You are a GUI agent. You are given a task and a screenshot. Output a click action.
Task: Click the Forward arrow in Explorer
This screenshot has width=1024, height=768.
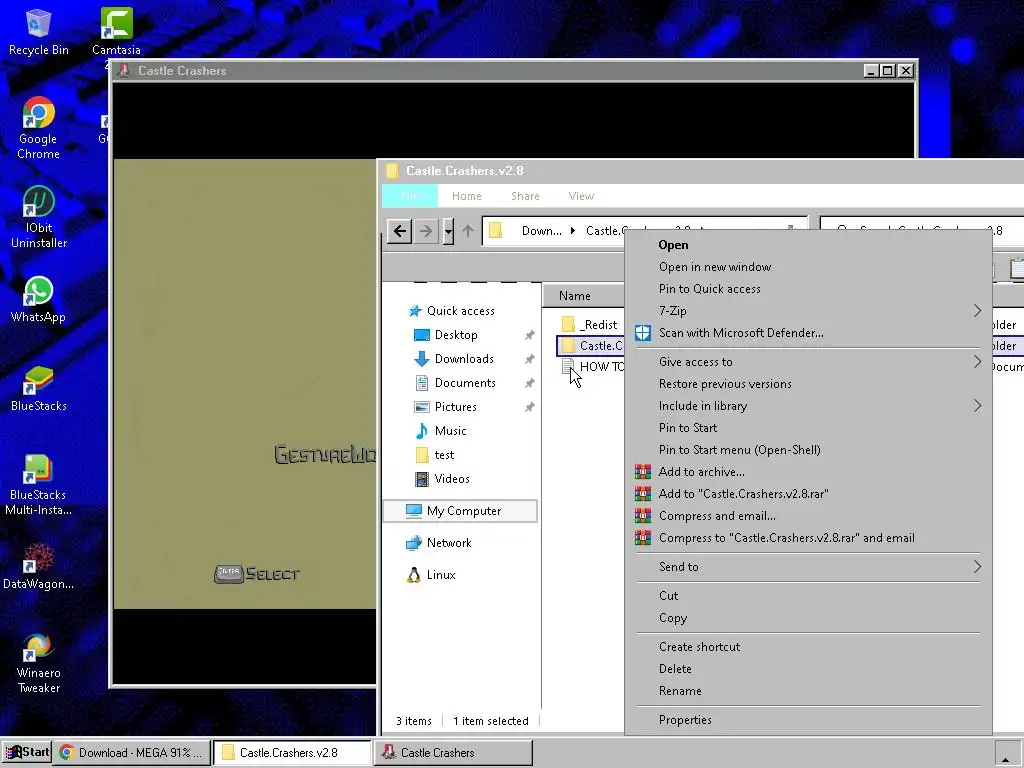coord(426,231)
